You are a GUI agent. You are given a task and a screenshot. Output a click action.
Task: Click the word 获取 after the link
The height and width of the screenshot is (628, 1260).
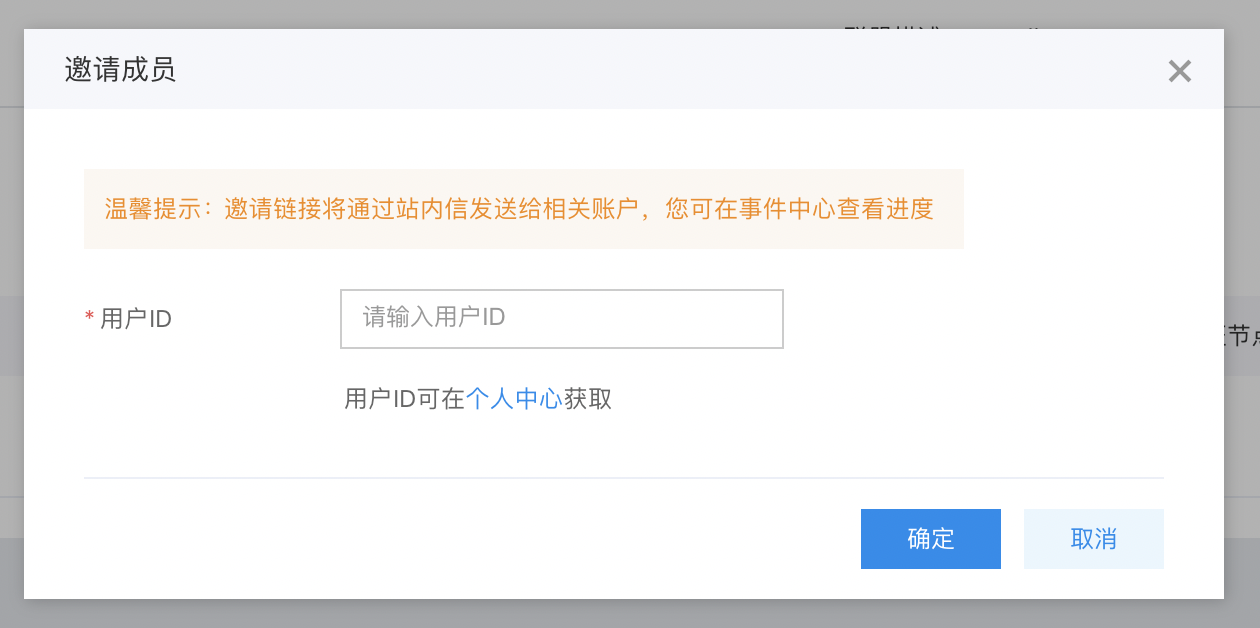(588, 399)
